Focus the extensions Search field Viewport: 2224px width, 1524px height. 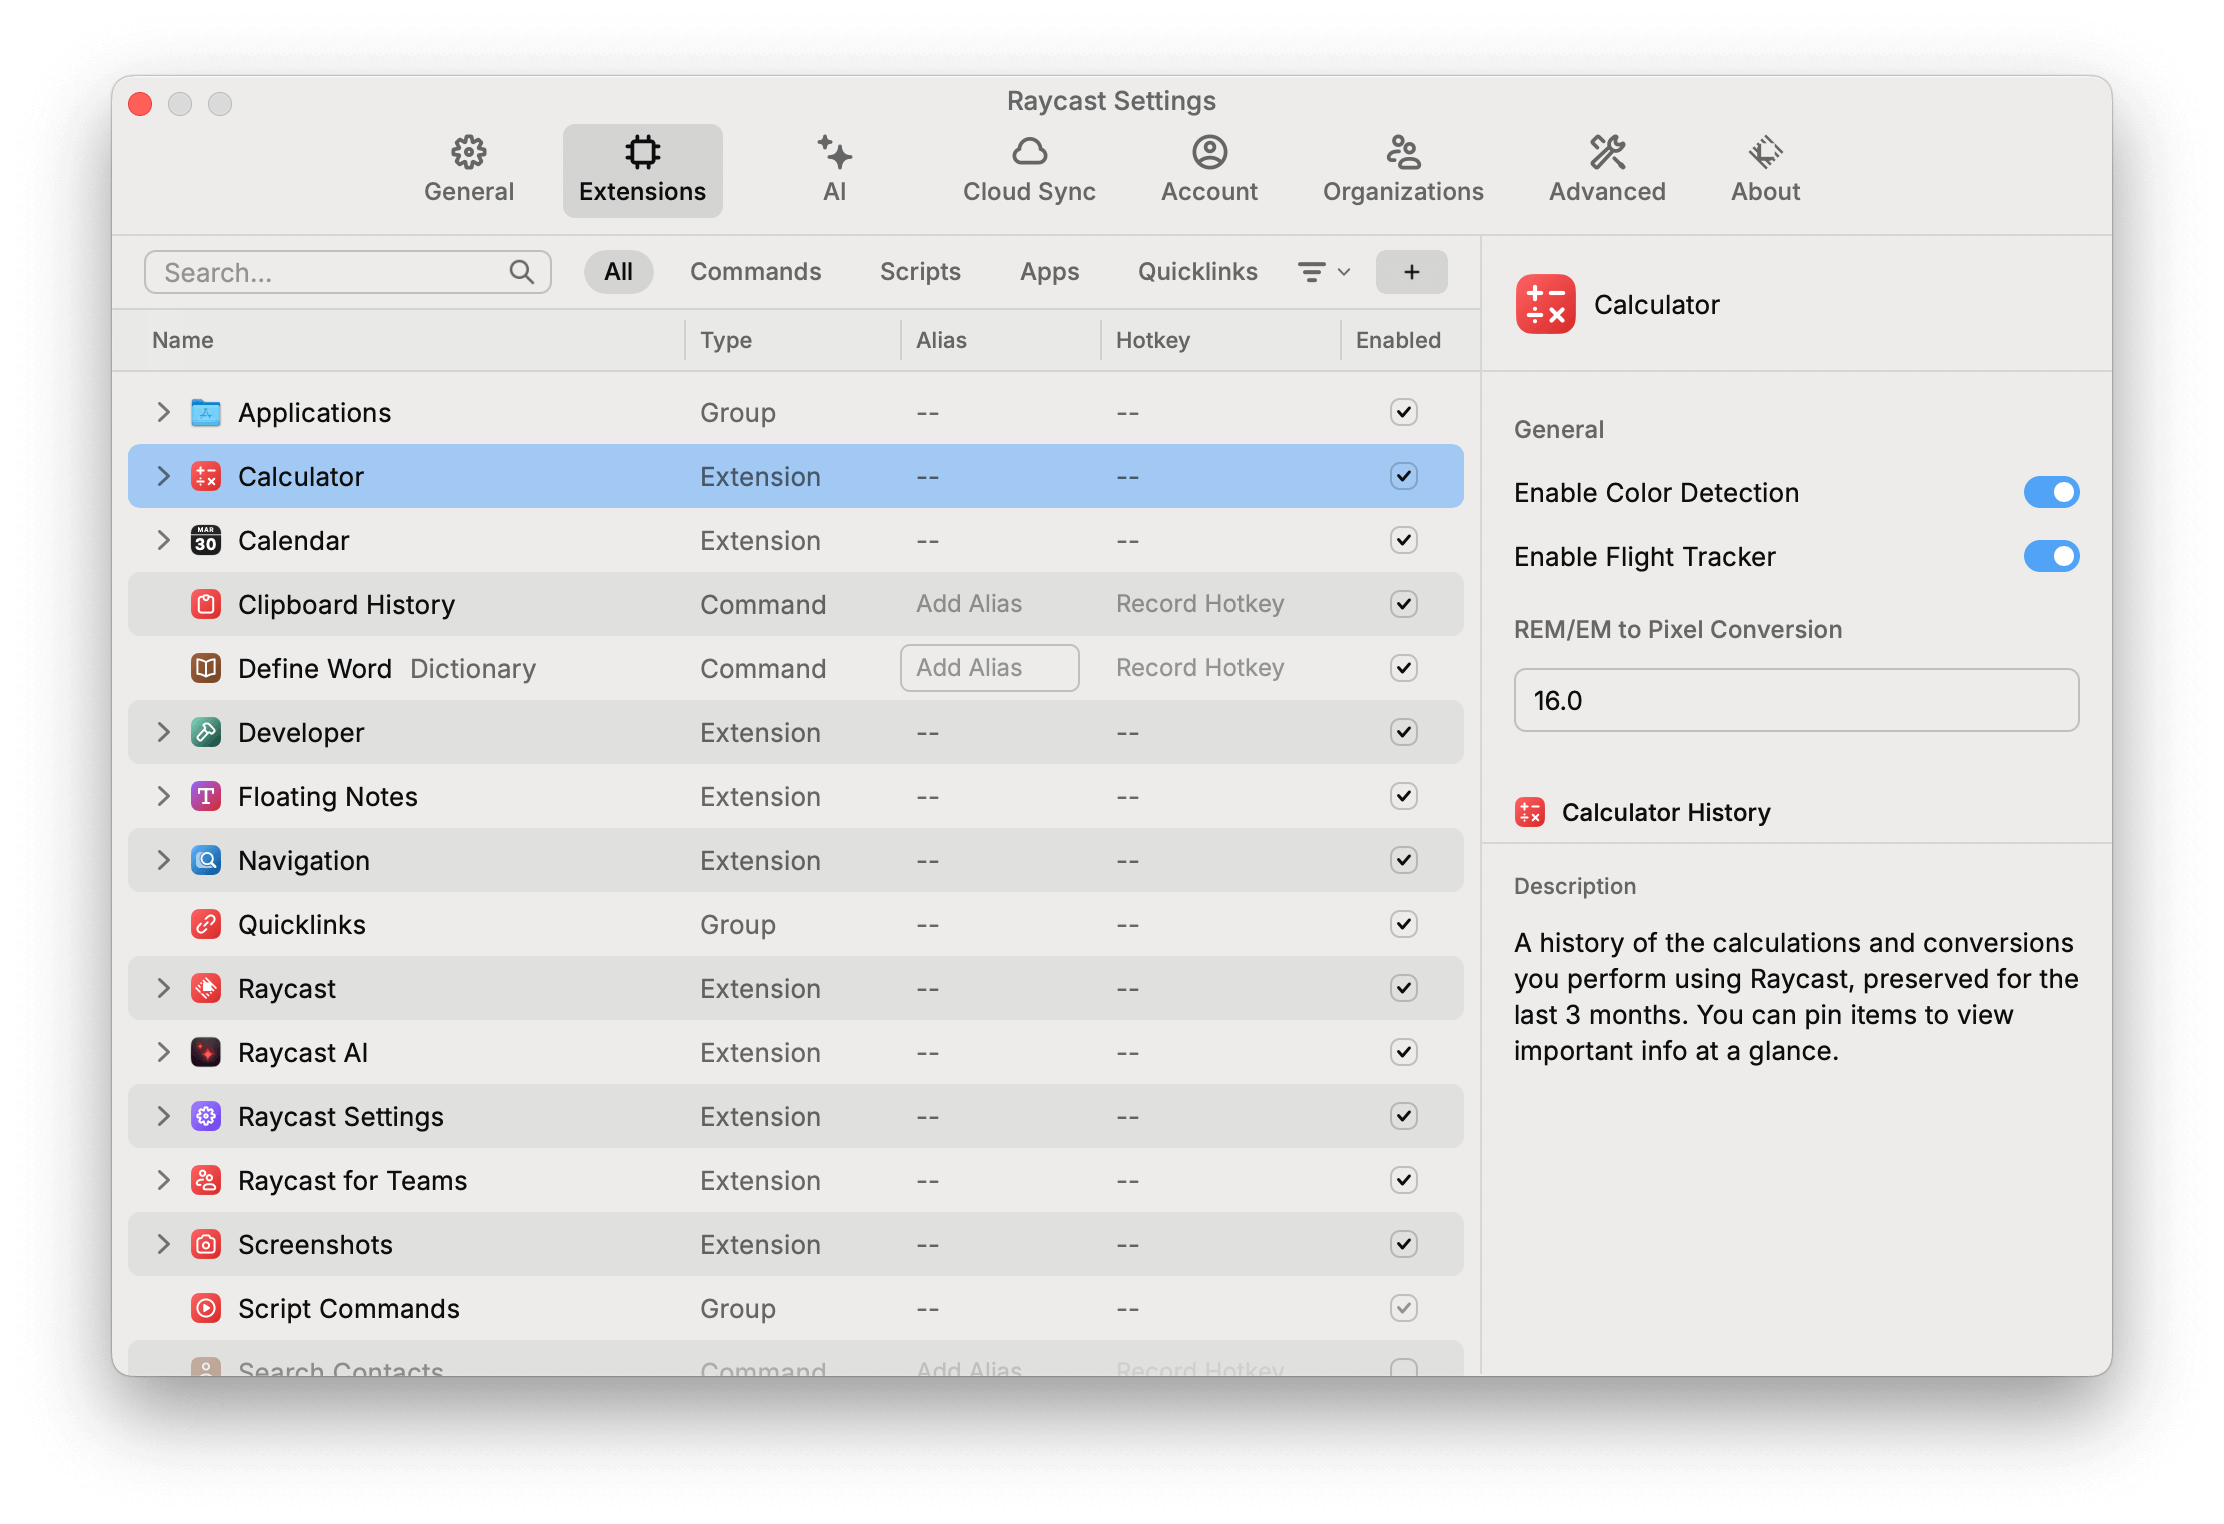pyautogui.click(x=347, y=272)
